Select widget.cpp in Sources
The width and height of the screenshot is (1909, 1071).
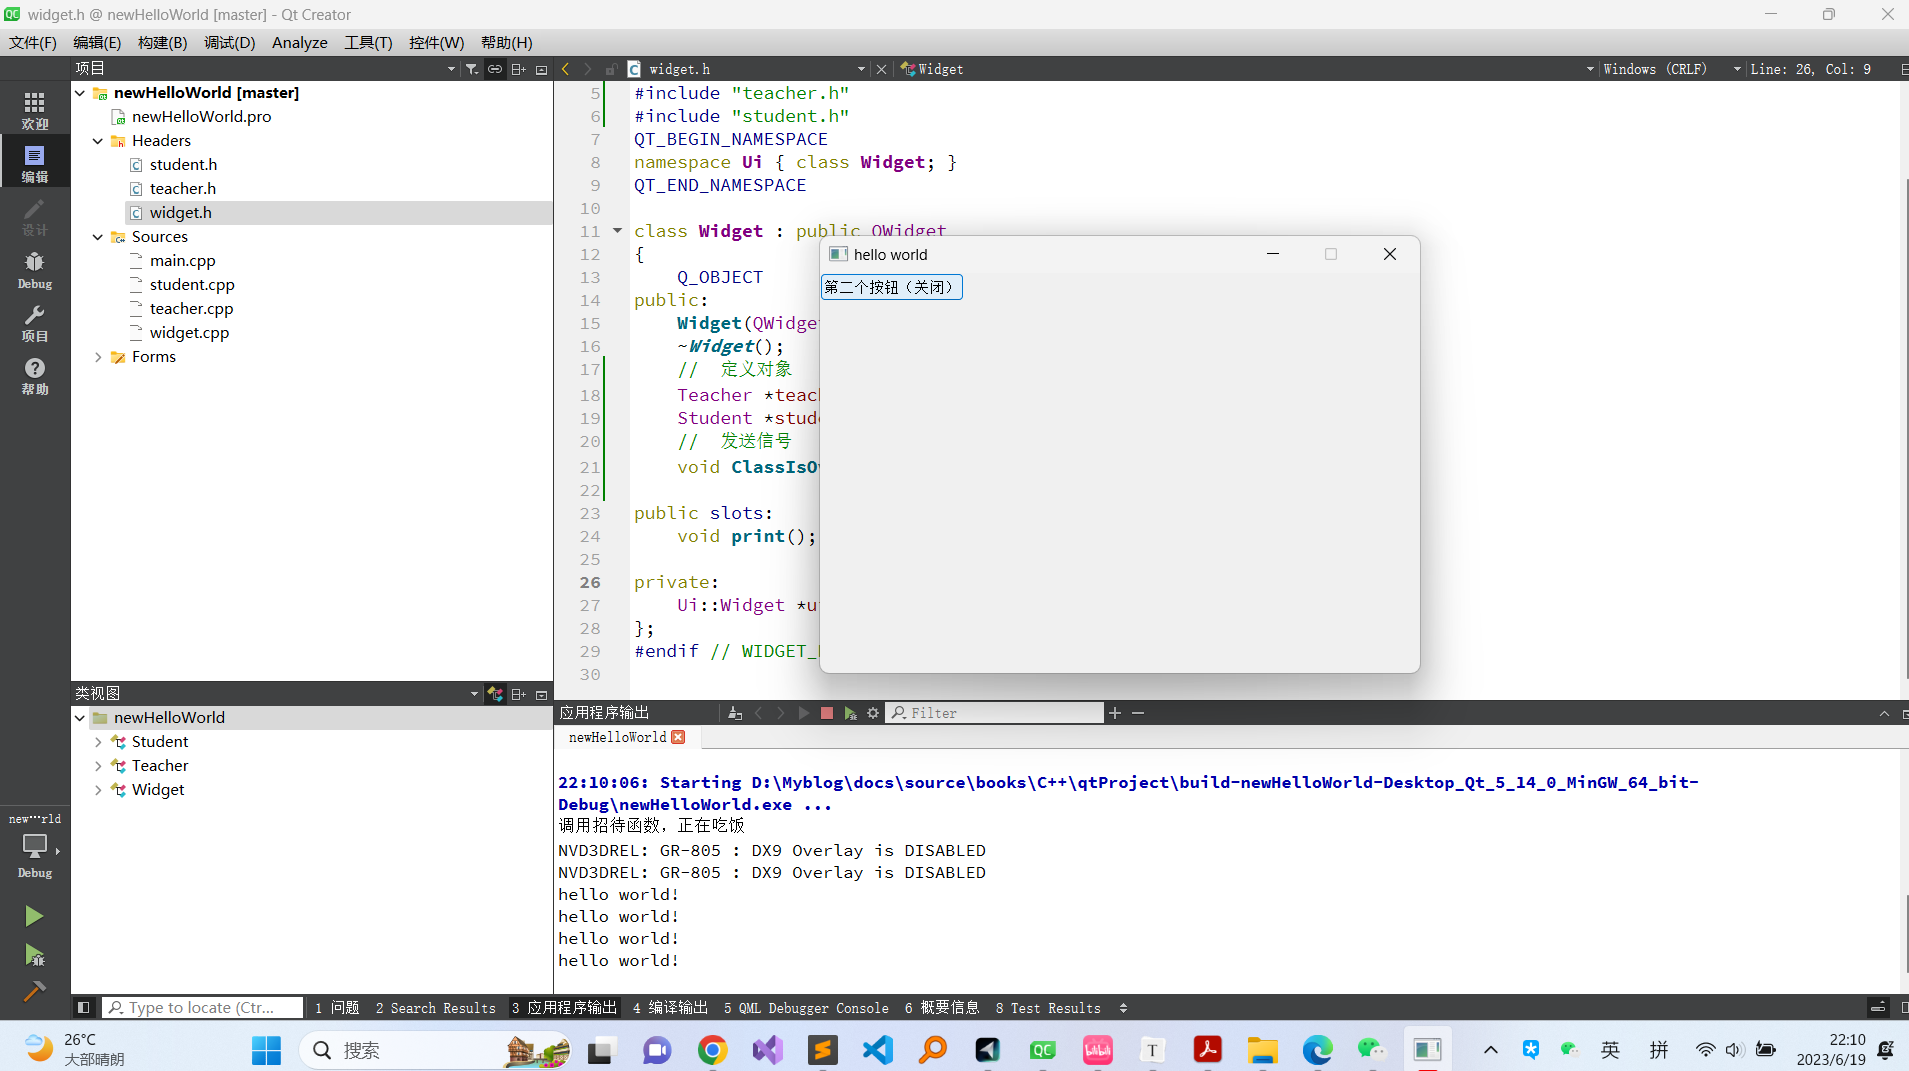tap(189, 333)
